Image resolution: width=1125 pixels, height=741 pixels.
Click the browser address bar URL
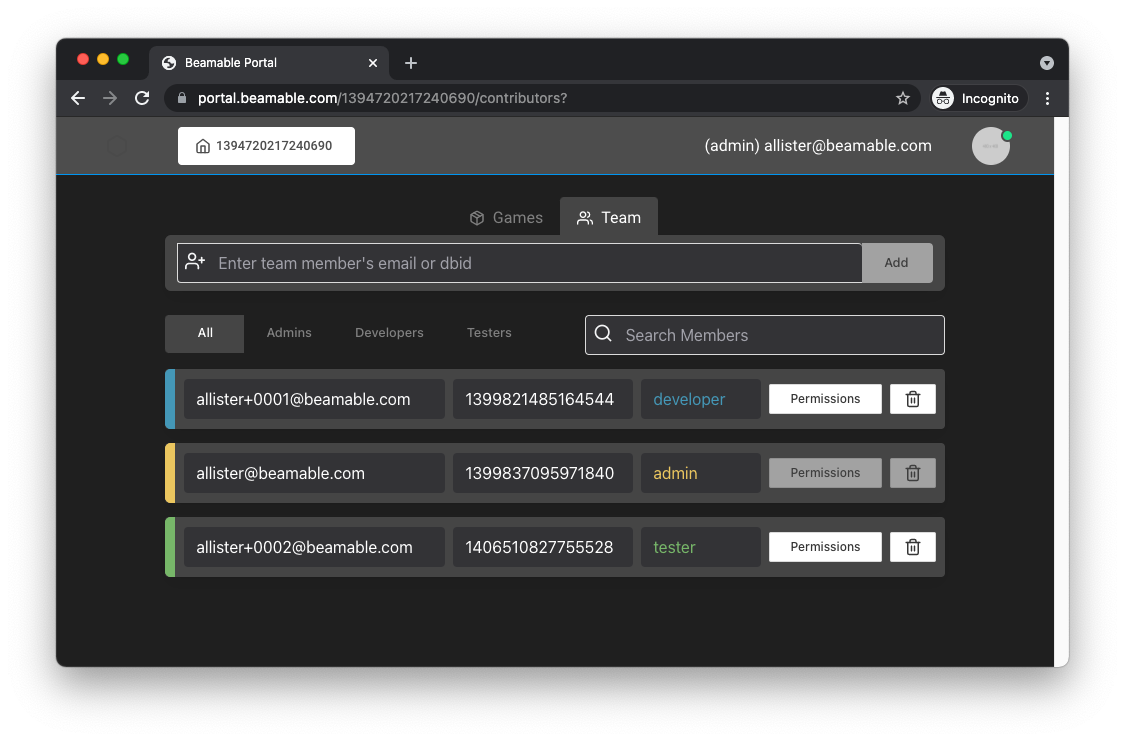point(382,98)
